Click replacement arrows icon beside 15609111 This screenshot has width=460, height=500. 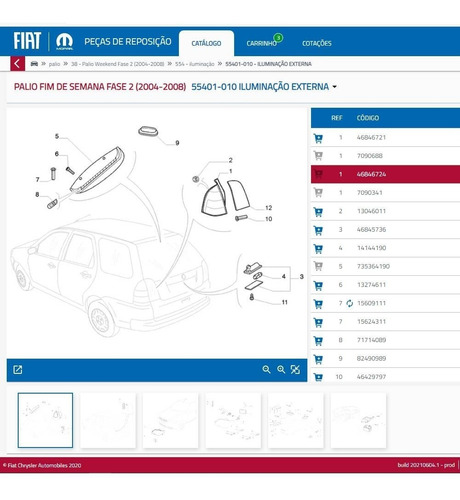click(x=349, y=303)
